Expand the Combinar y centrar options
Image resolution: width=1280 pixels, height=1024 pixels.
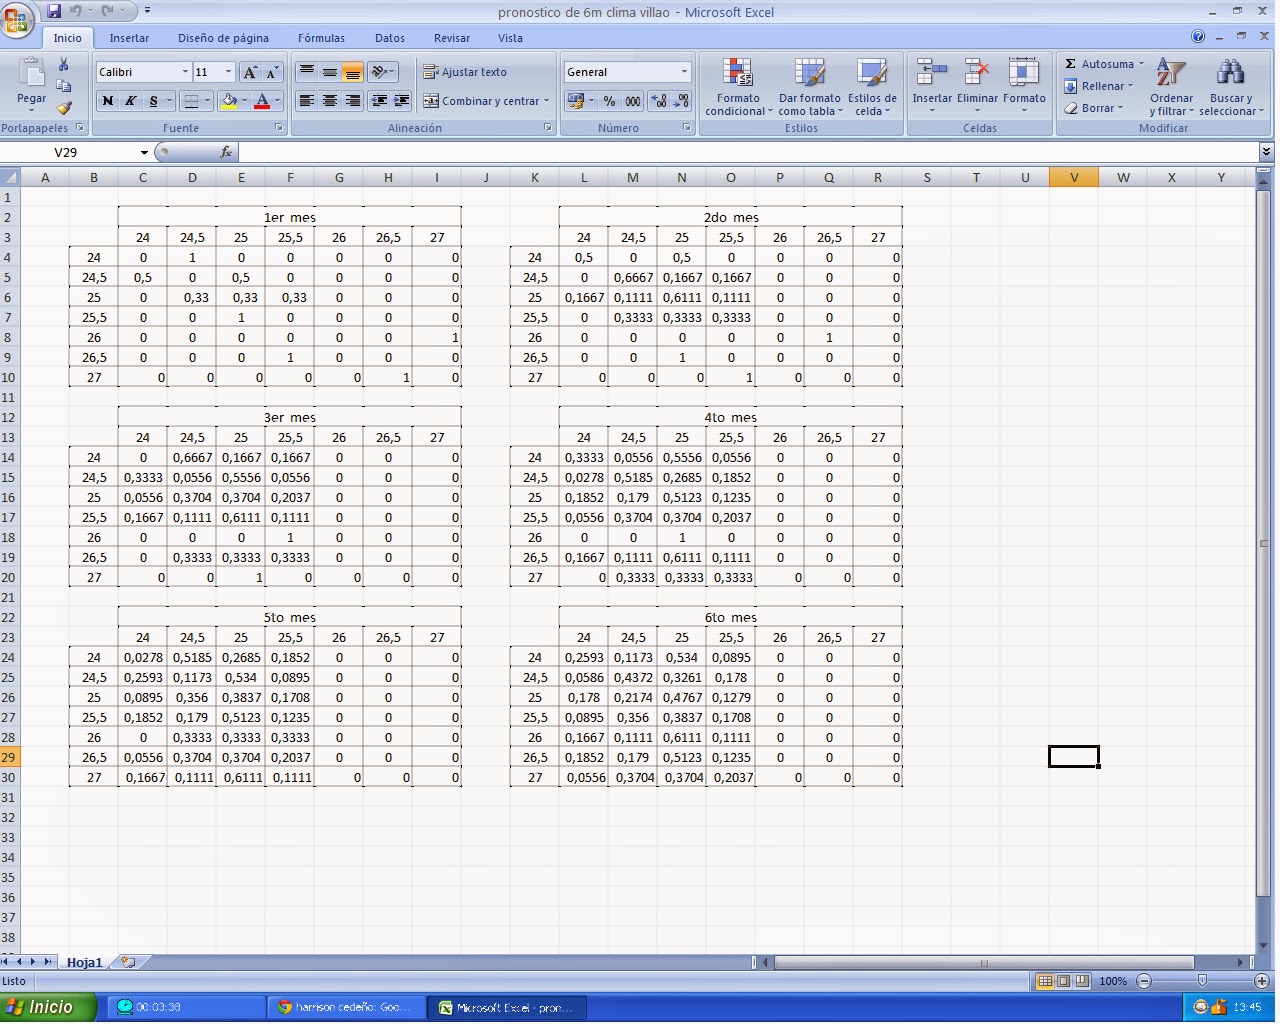pos(547,101)
